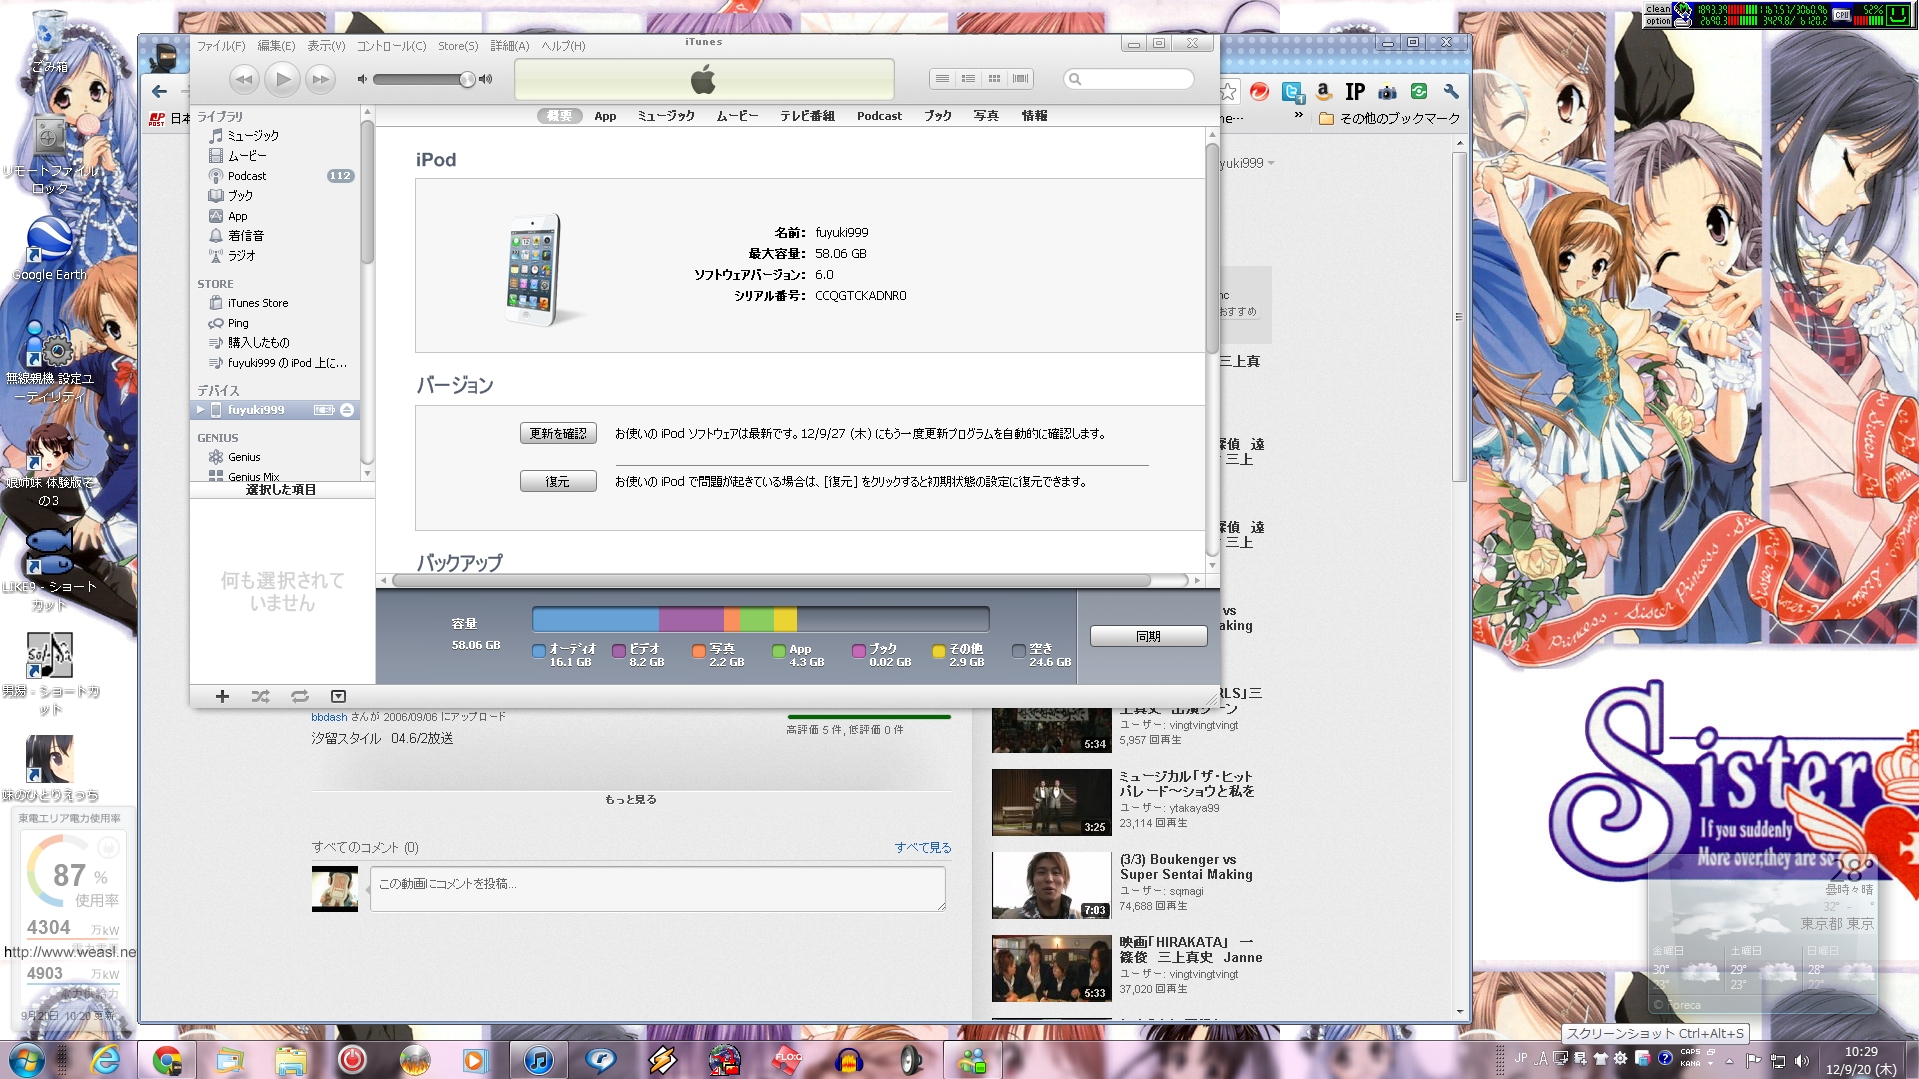
Task: Adjust the iTunes volume slider knob
Action: pyautogui.click(x=467, y=79)
